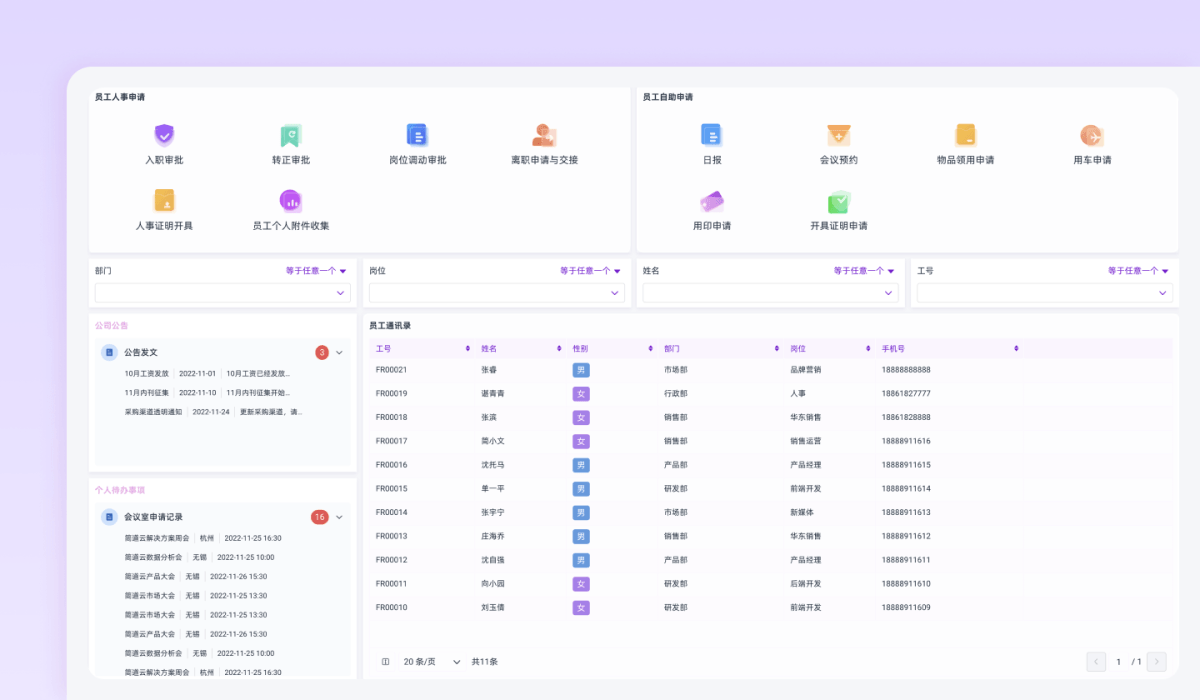Click the page number 1 field
The height and width of the screenshot is (700, 1200).
[x=1119, y=662]
